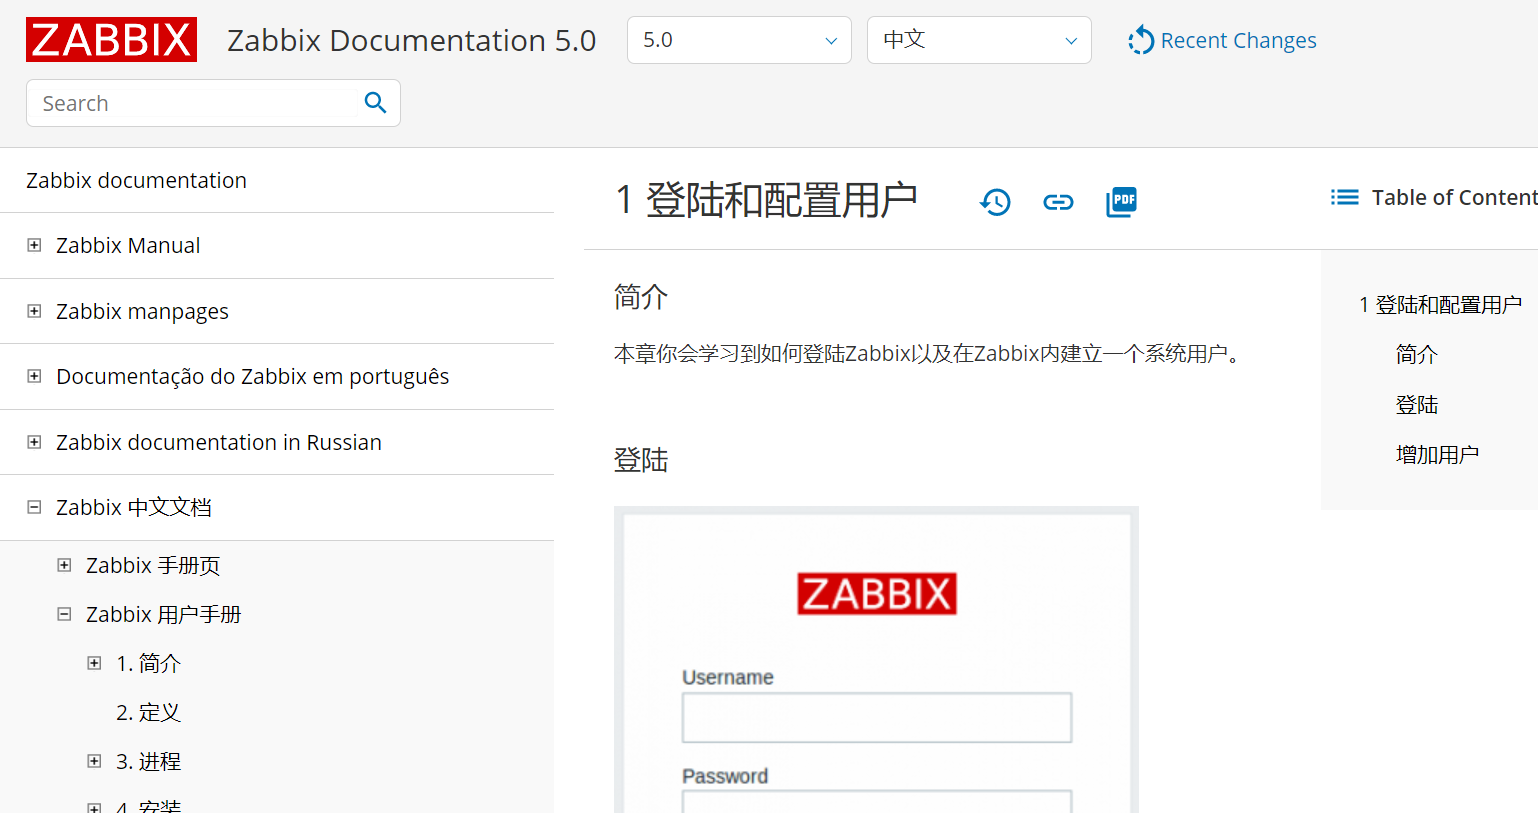Click the Table of Contents list icon
Viewport: 1538px width, 813px height.
(x=1345, y=197)
